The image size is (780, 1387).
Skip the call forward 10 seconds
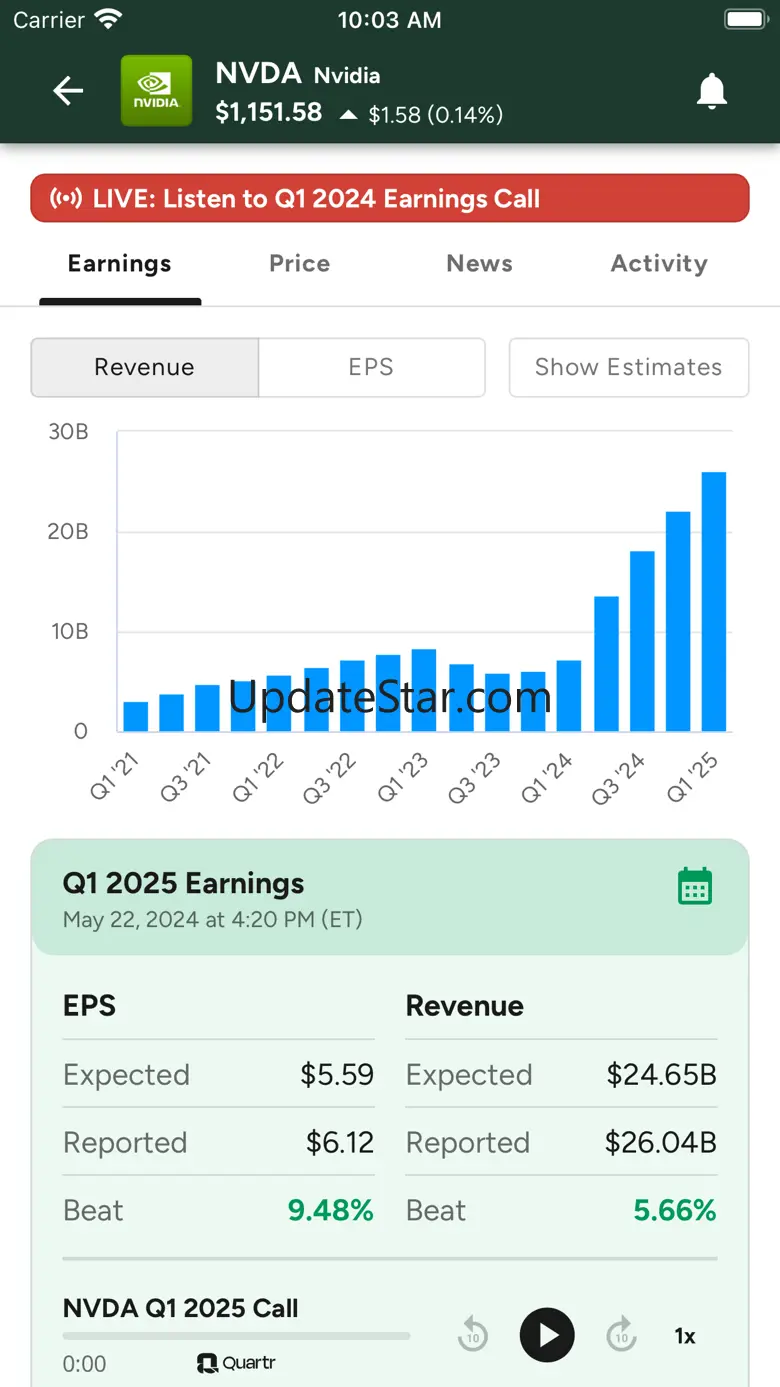622,1335
